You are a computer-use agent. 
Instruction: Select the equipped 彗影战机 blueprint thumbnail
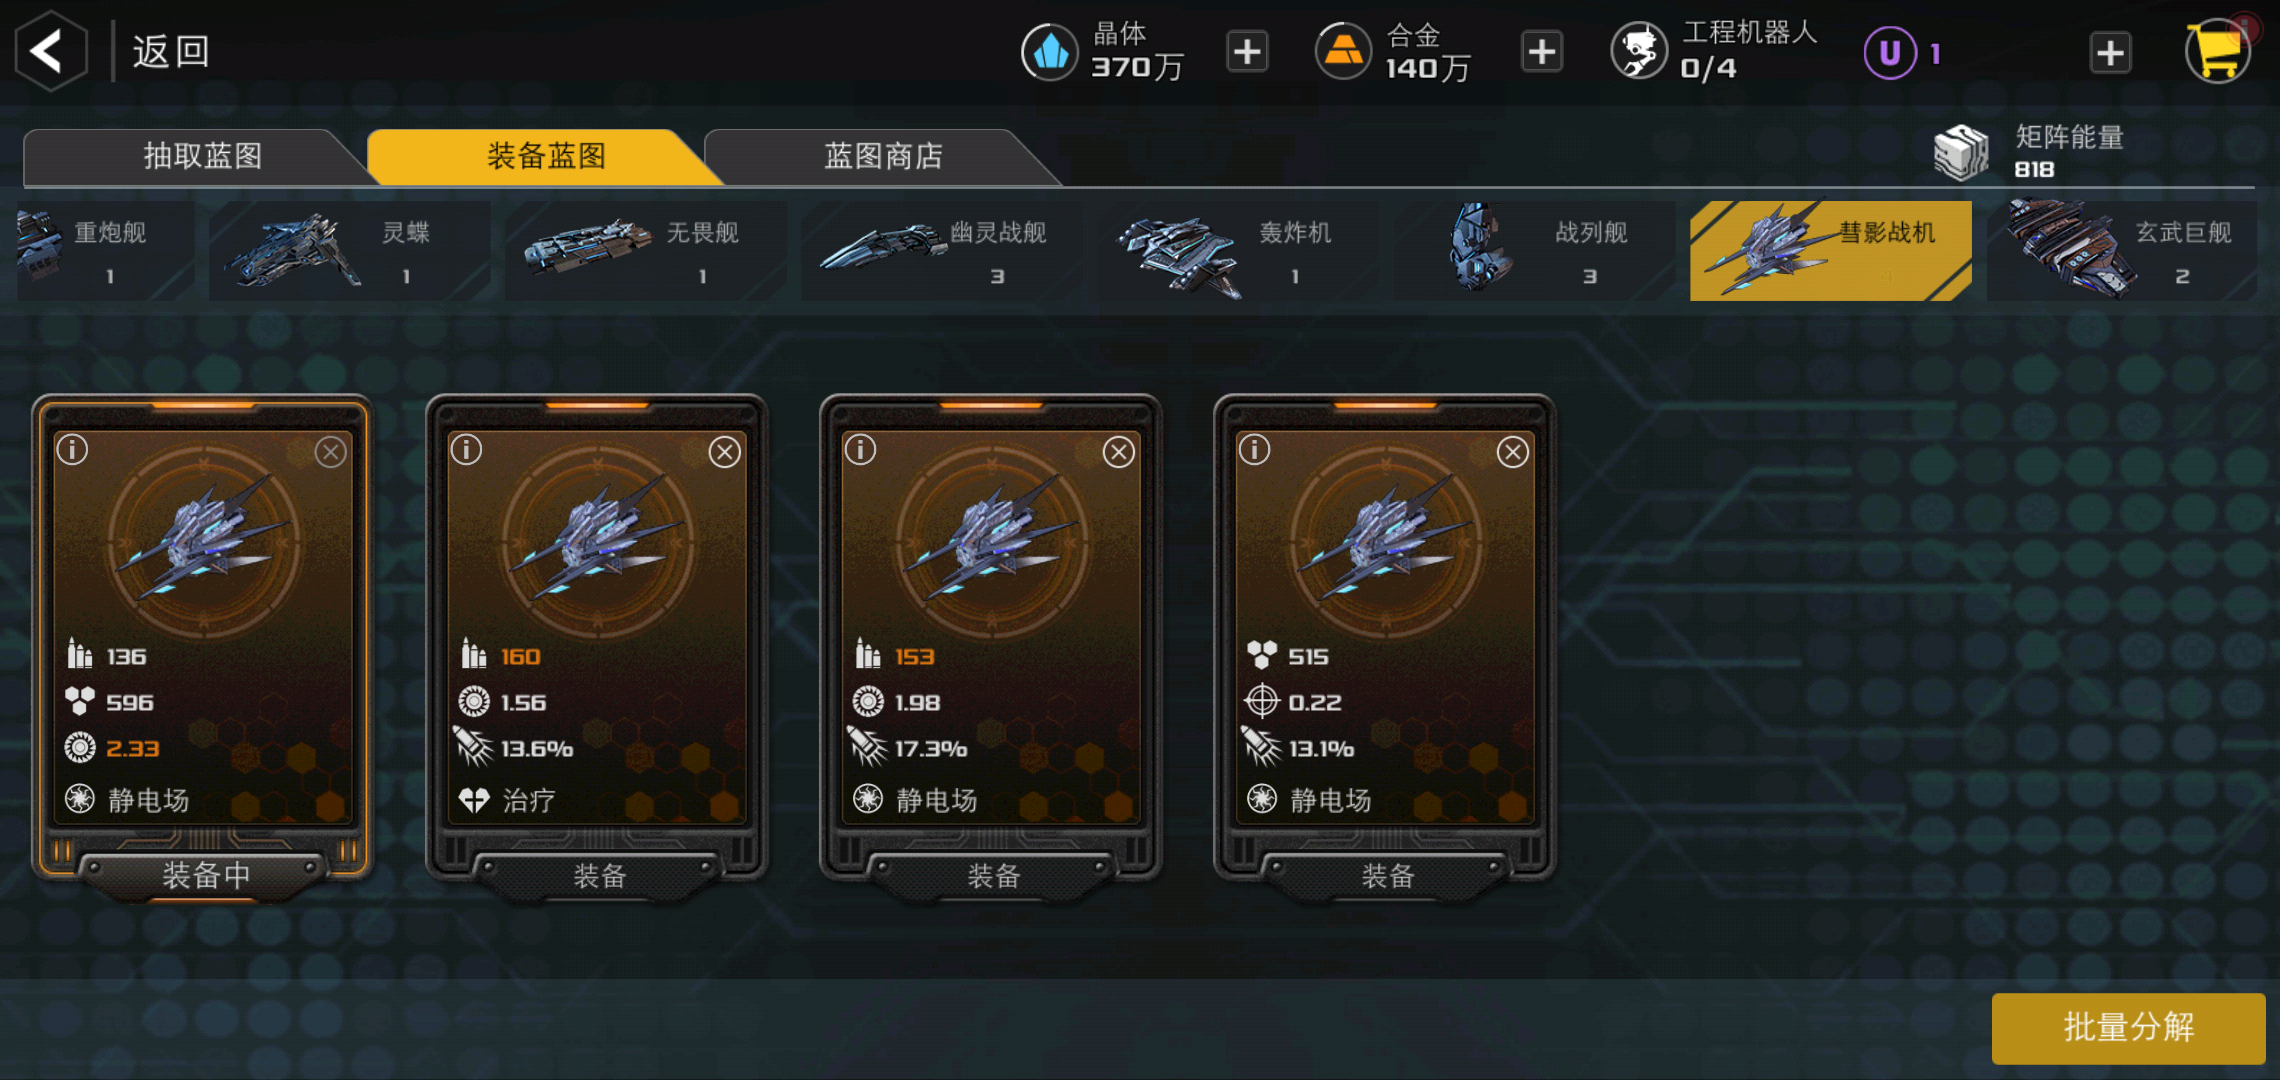click(204, 540)
